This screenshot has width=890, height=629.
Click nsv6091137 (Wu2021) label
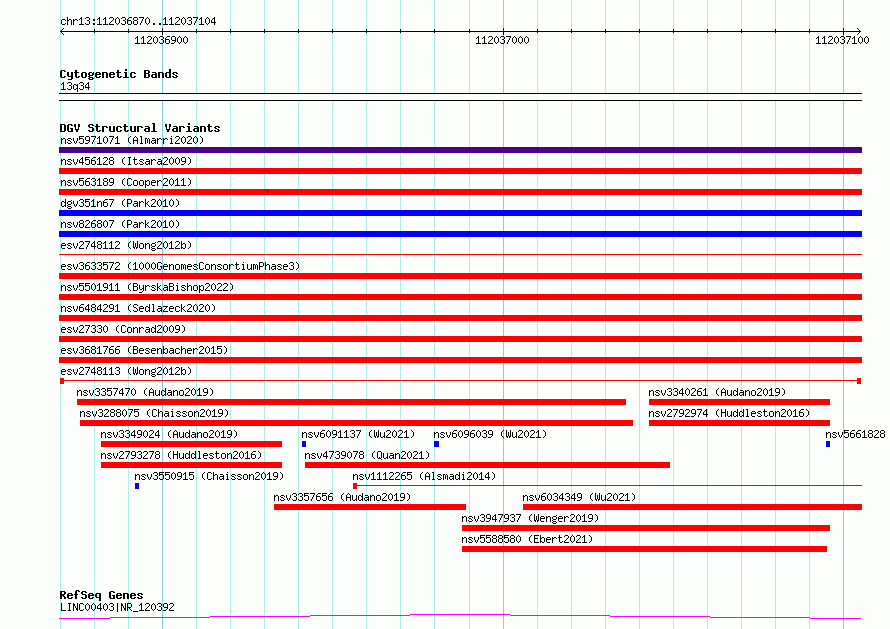tap(358, 434)
